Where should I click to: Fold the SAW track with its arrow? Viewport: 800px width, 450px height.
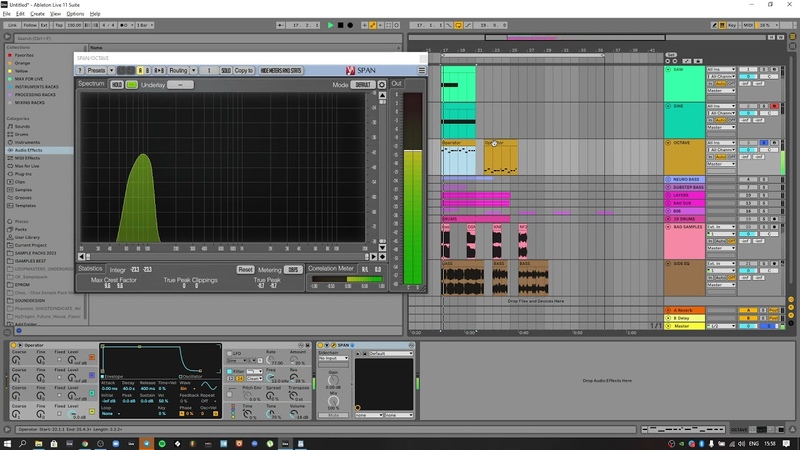pyautogui.click(x=668, y=69)
